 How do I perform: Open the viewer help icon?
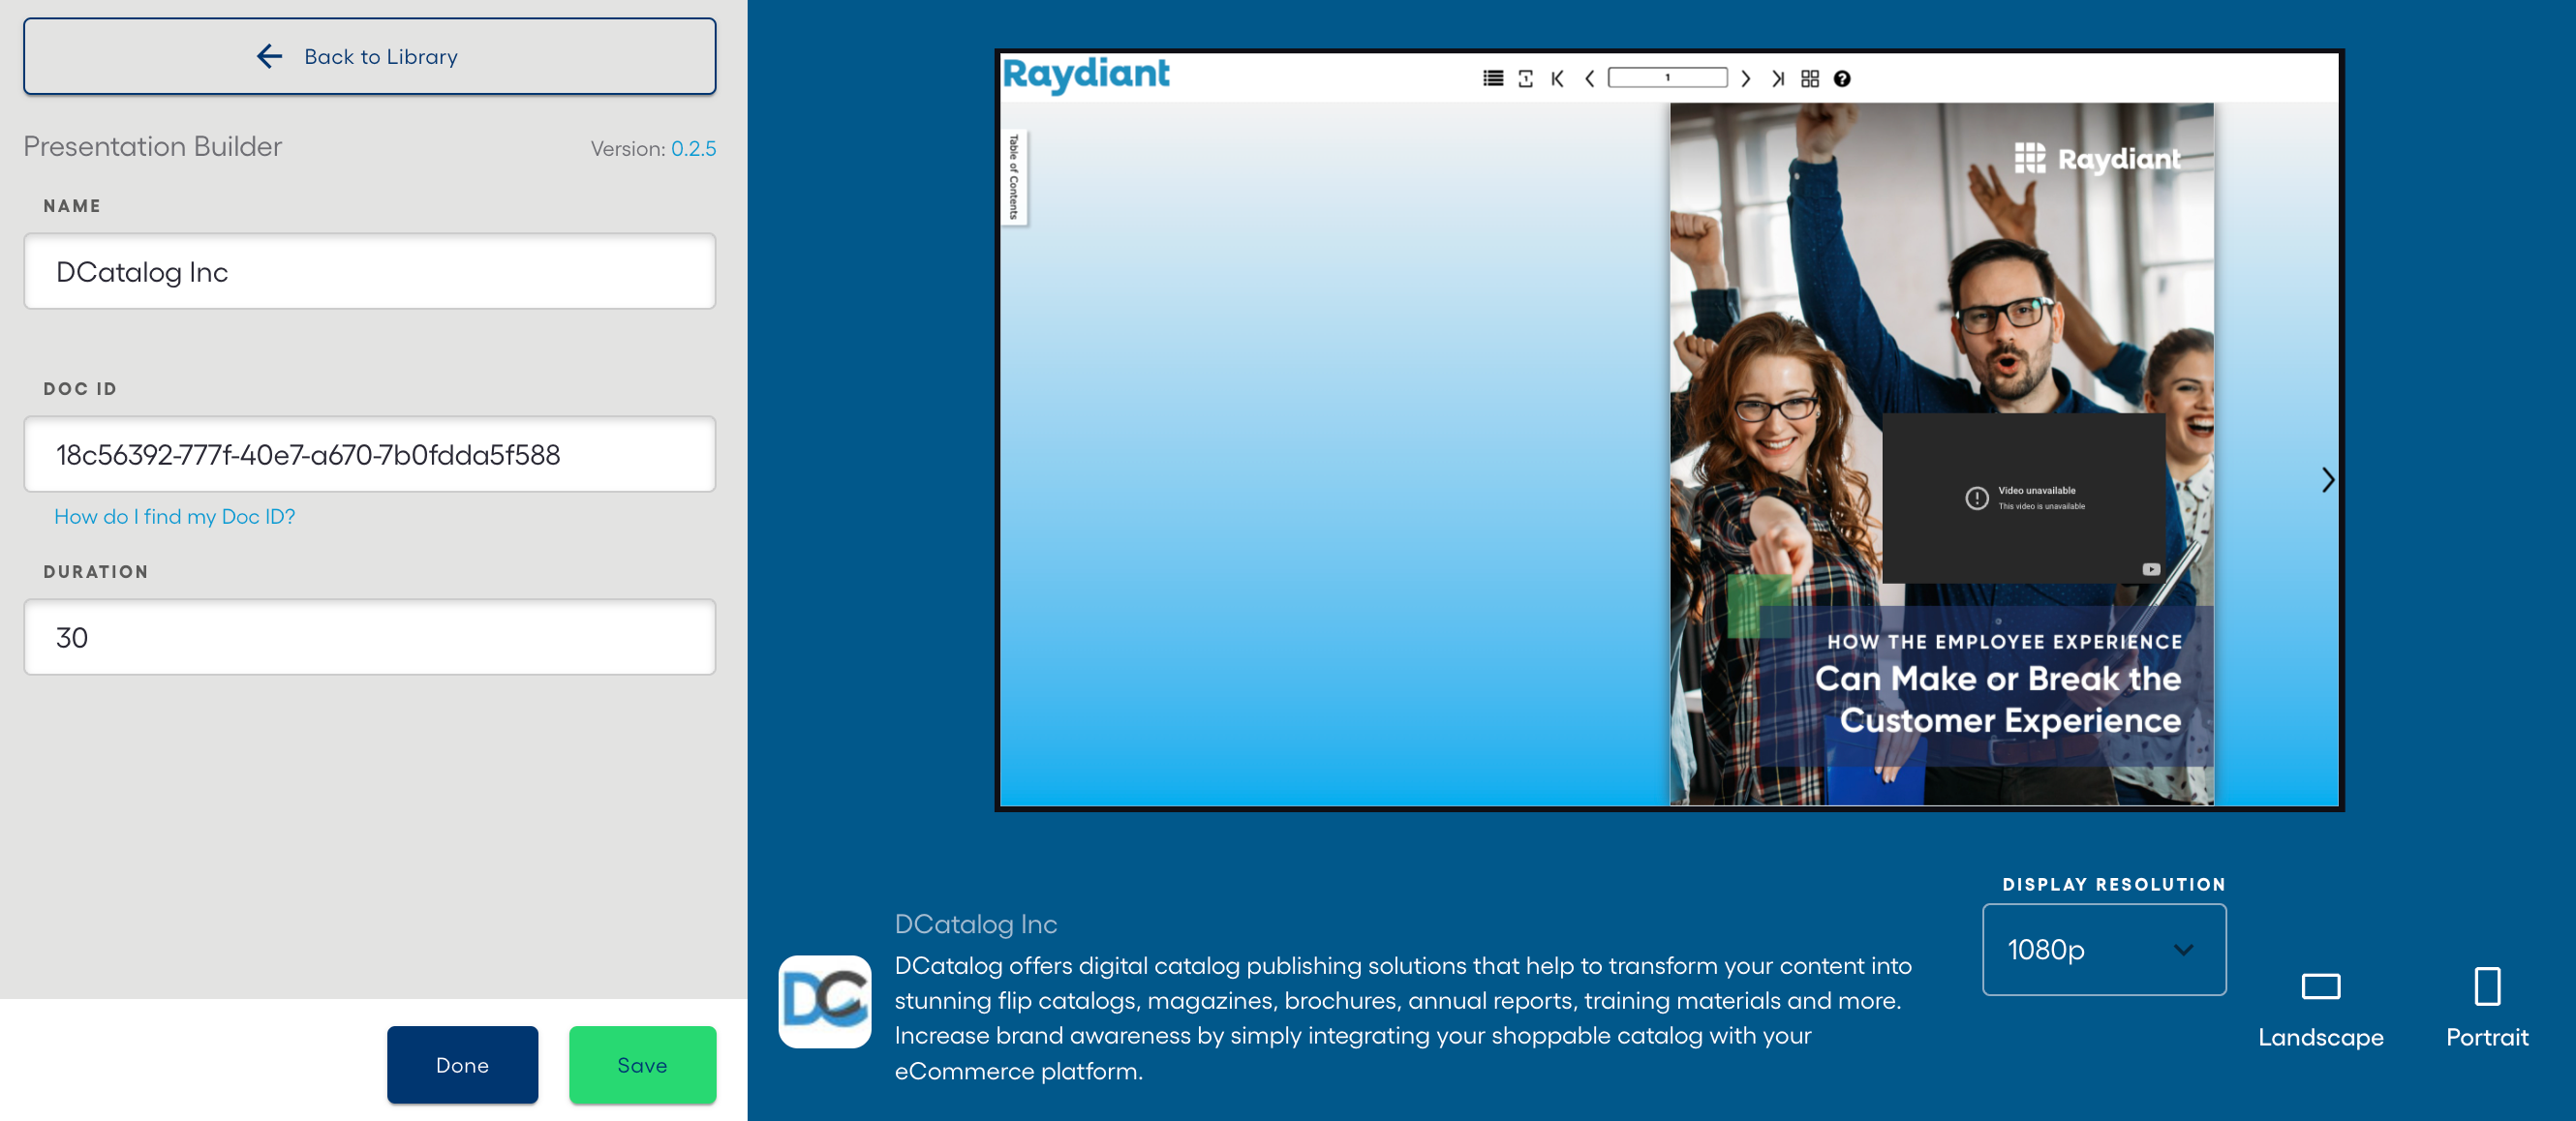[x=1841, y=78]
